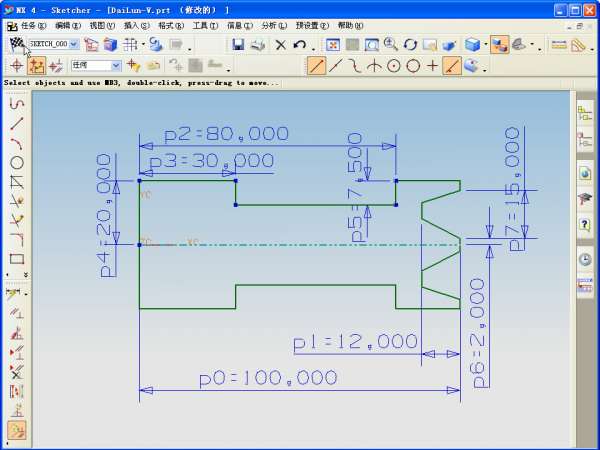Select the Line tool in left toolbar
Screen dimensions: 600x450
pyautogui.click(x=16, y=122)
